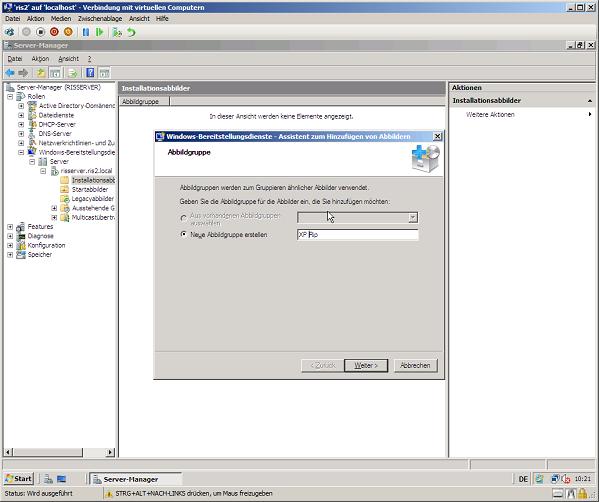Viewport: 599px width, 502px height.
Task: Collapse the Windows-Bereitstellungsdienste node
Action: (x=21, y=152)
